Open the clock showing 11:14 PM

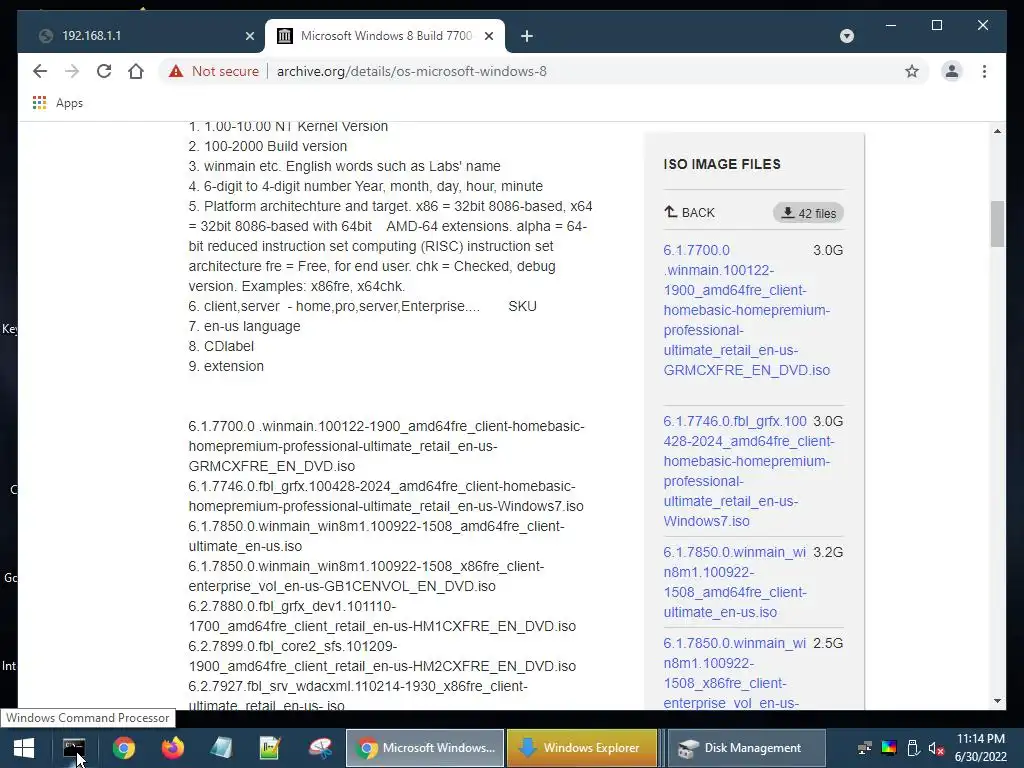[980, 748]
